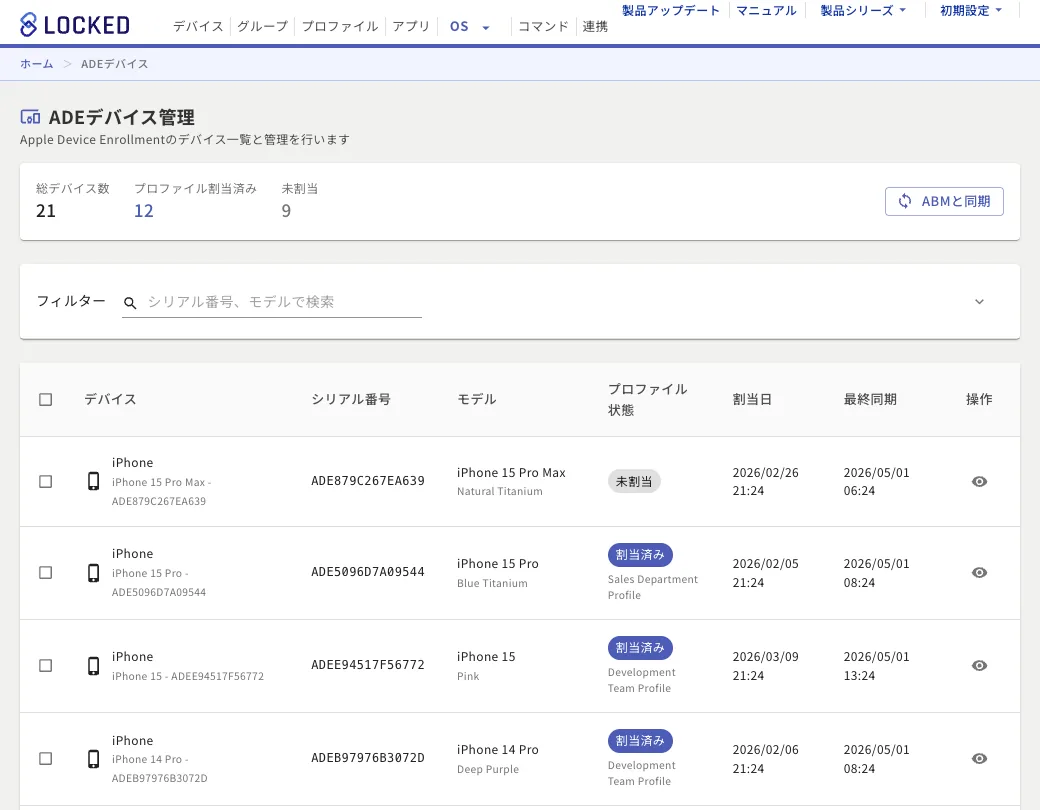Click 割当済み chip for Sales Department Profile
The width and height of the screenshot is (1040, 810).
pos(640,555)
